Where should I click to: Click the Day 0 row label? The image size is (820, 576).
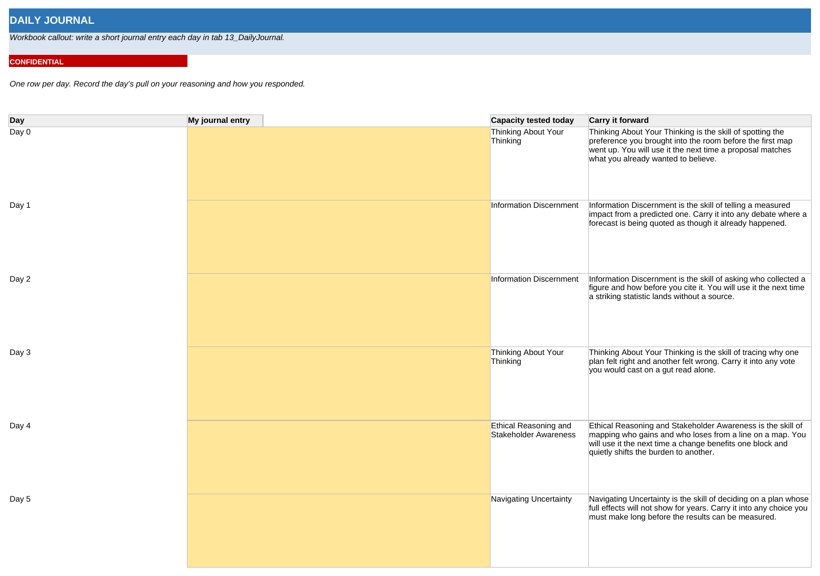tap(20, 132)
